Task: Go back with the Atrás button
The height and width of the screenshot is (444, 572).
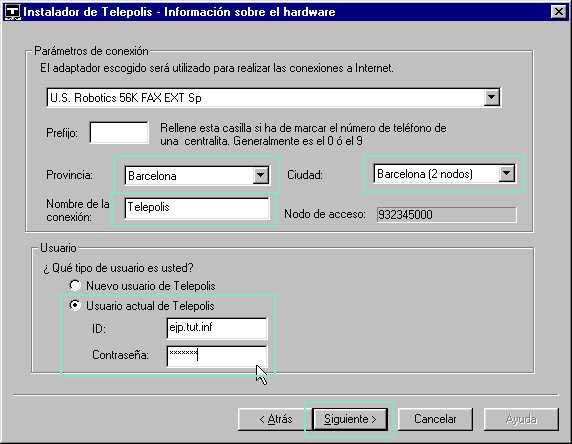Action: click(275, 419)
